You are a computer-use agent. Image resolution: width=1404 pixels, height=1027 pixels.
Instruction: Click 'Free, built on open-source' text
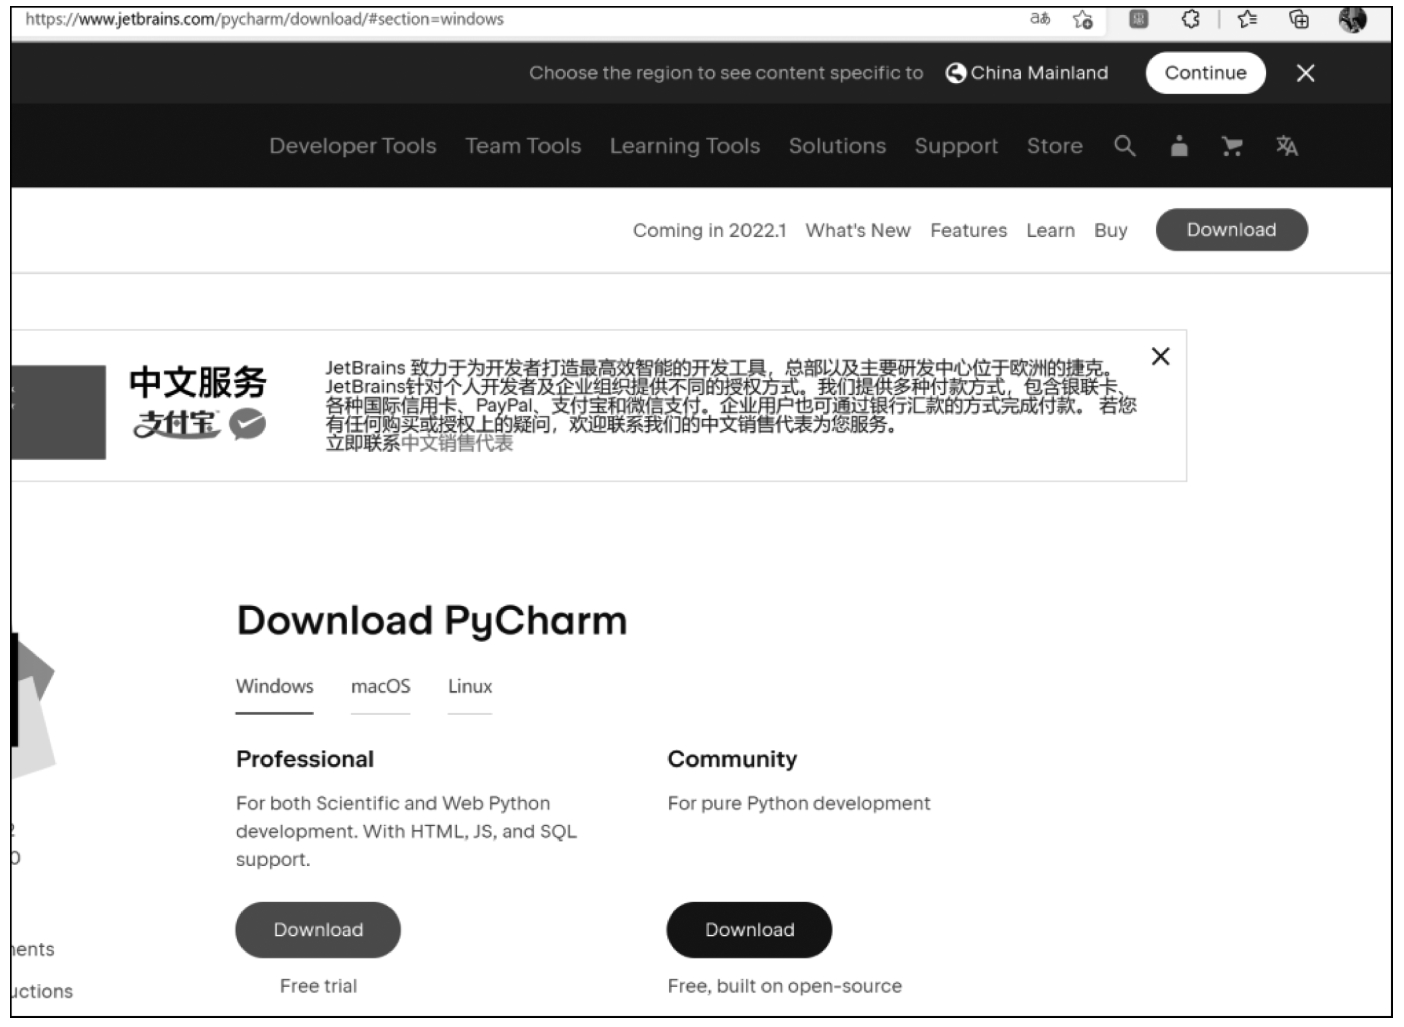tap(785, 986)
